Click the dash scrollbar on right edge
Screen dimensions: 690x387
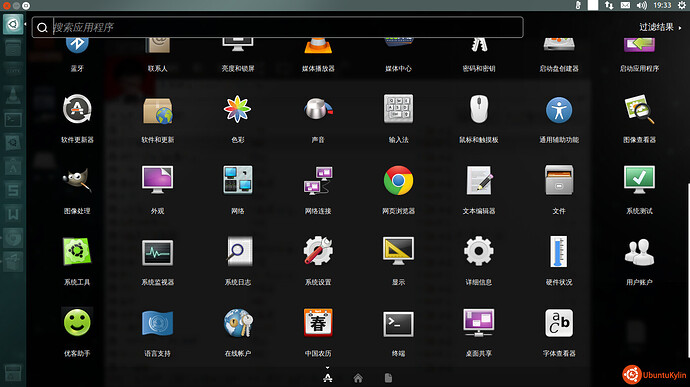(x=688, y=271)
